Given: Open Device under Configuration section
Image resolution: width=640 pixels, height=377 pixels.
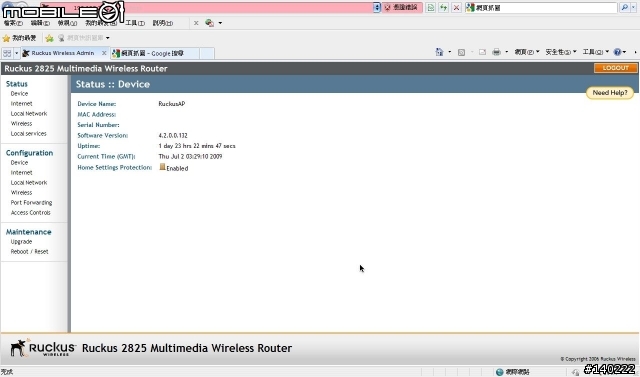Looking at the screenshot, I should (19, 162).
